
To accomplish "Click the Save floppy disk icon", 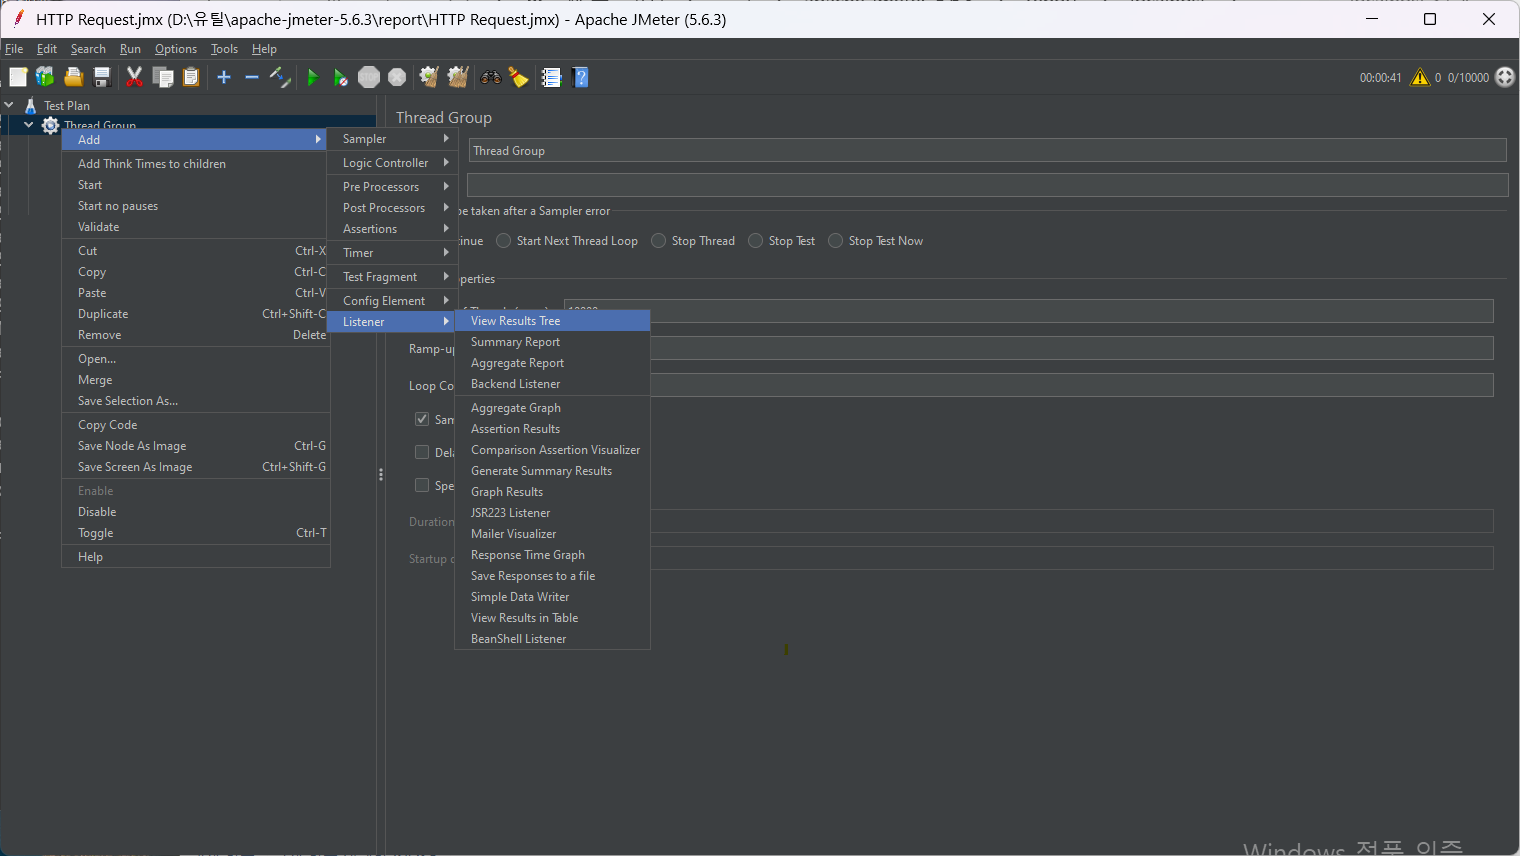I will [101, 77].
